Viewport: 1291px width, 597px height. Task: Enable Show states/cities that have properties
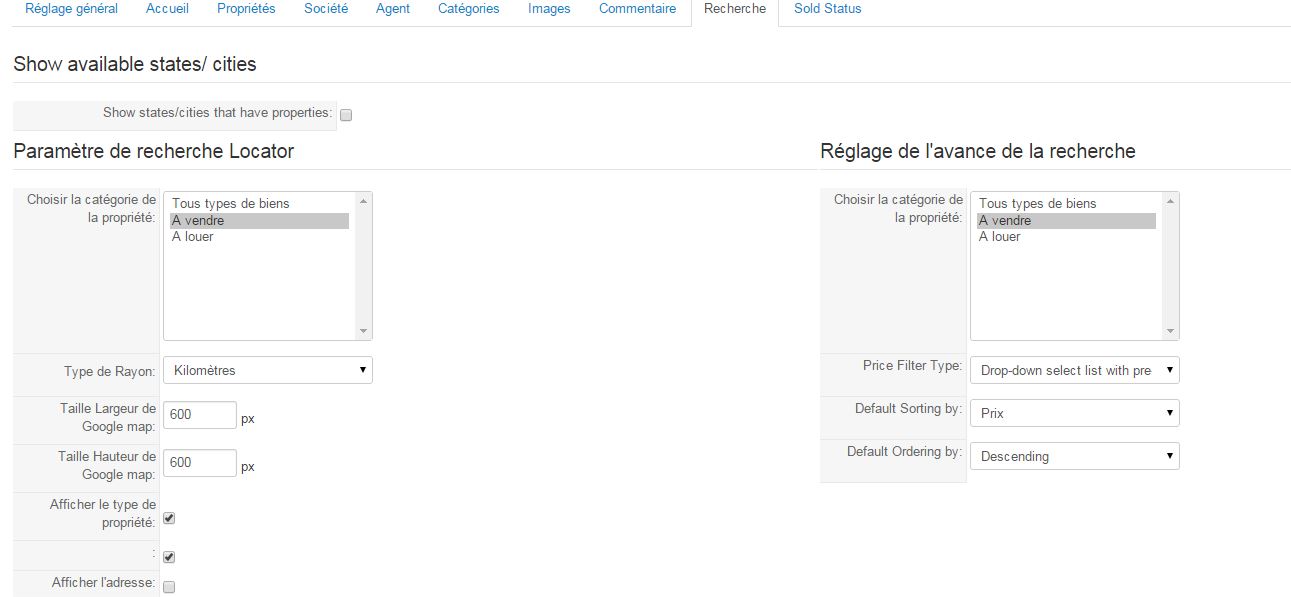(346, 115)
